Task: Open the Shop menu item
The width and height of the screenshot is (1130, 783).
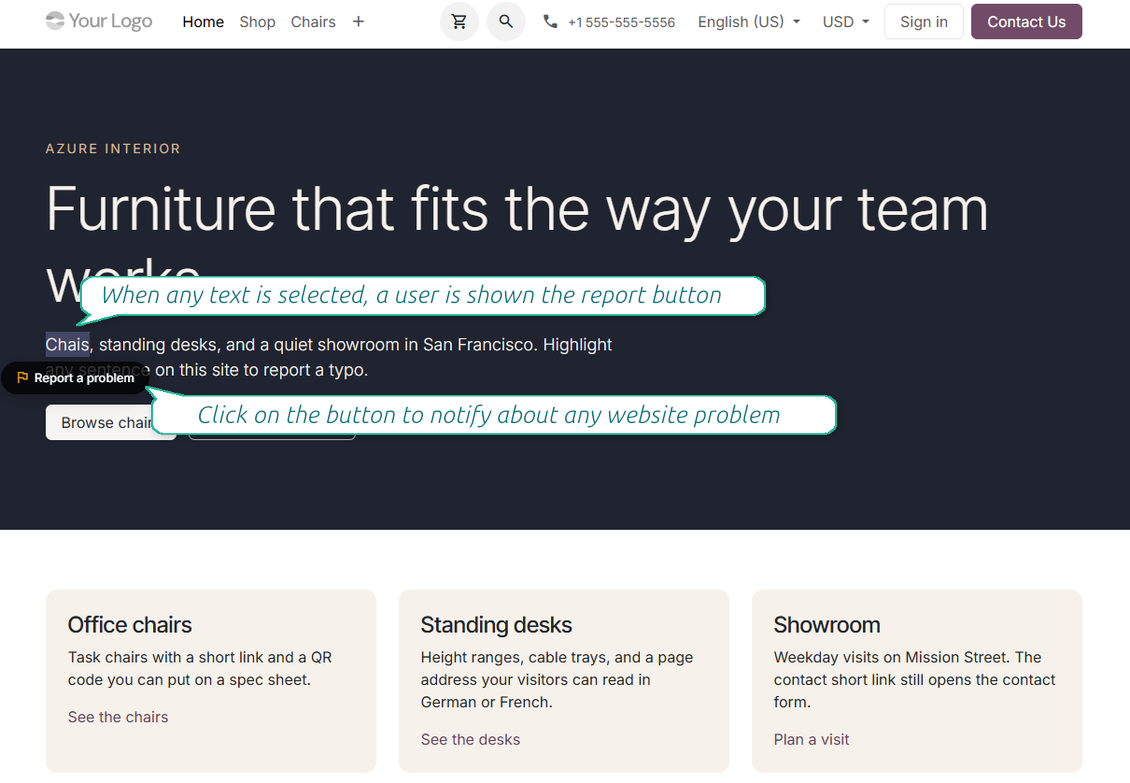Action: 257,22
